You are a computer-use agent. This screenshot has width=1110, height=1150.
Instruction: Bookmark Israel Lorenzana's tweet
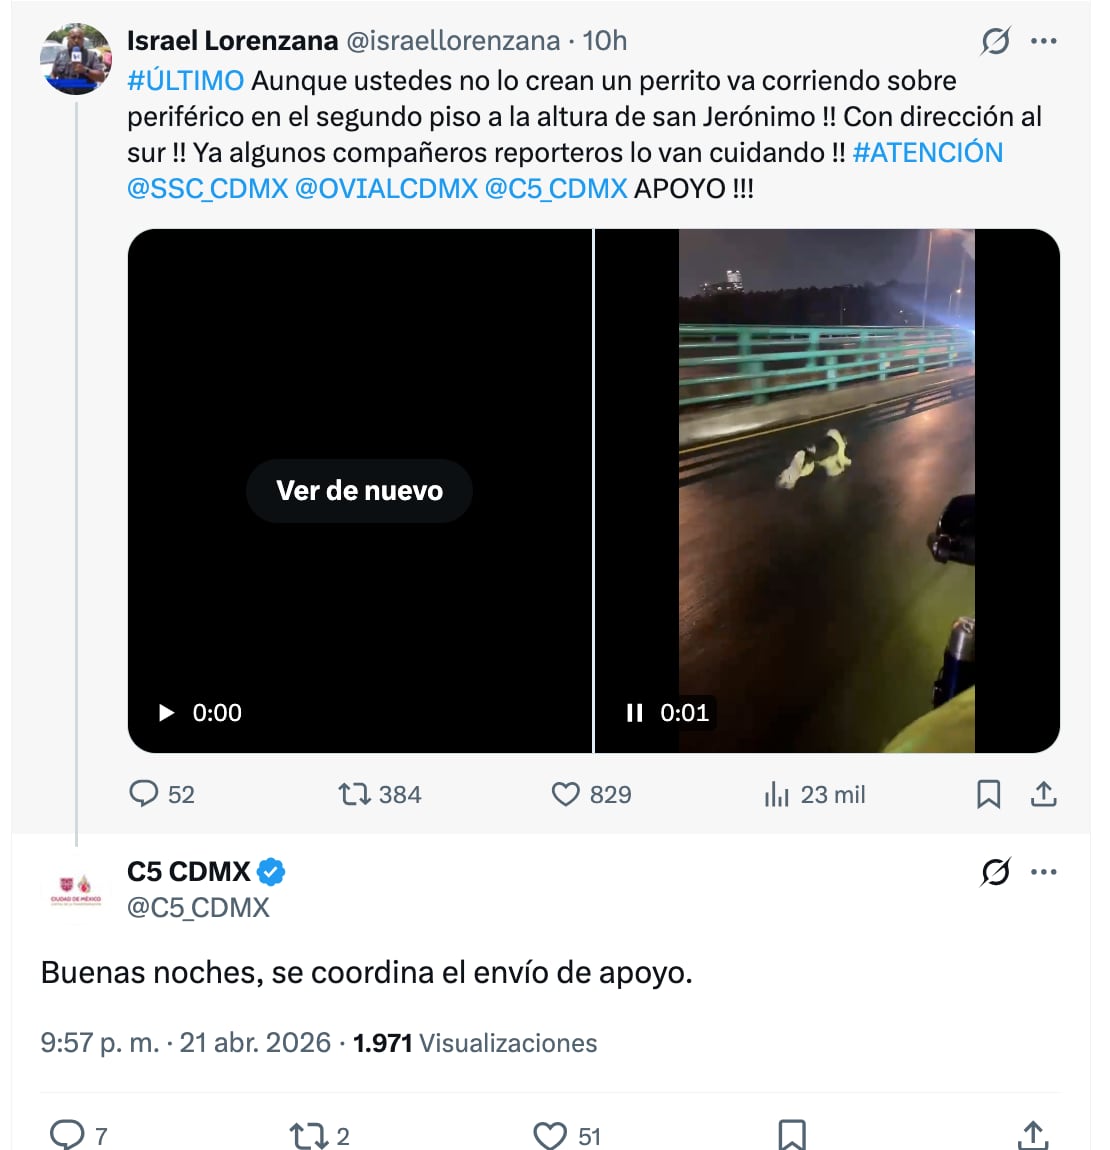point(990,793)
